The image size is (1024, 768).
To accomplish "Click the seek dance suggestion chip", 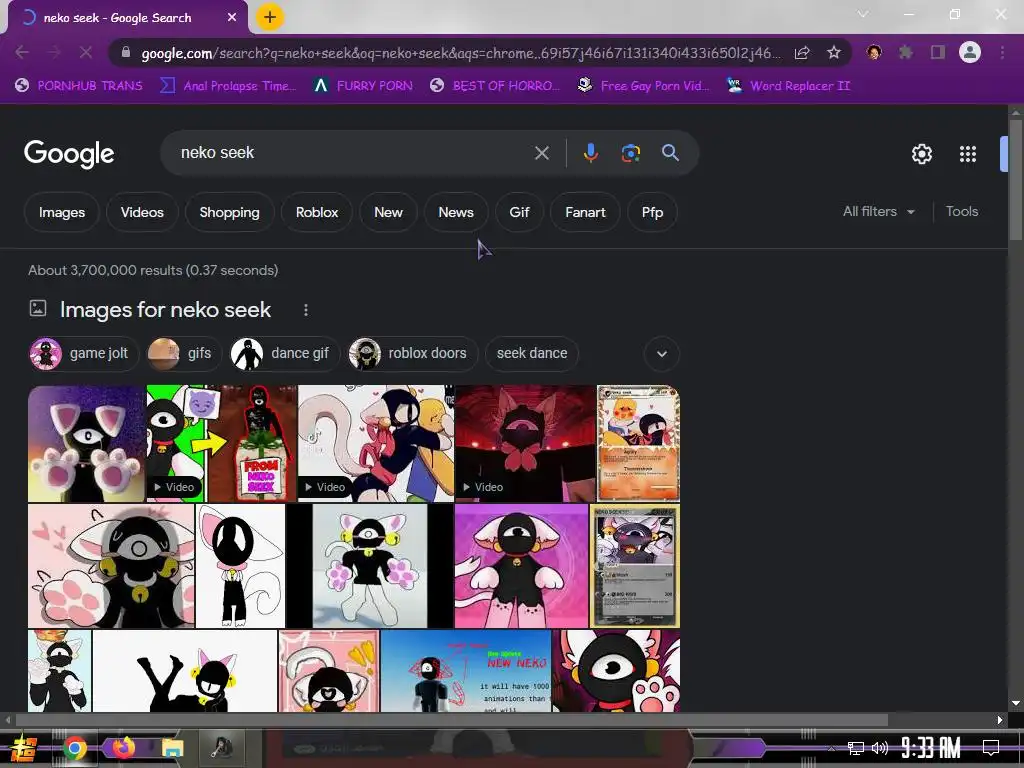I will [532, 353].
